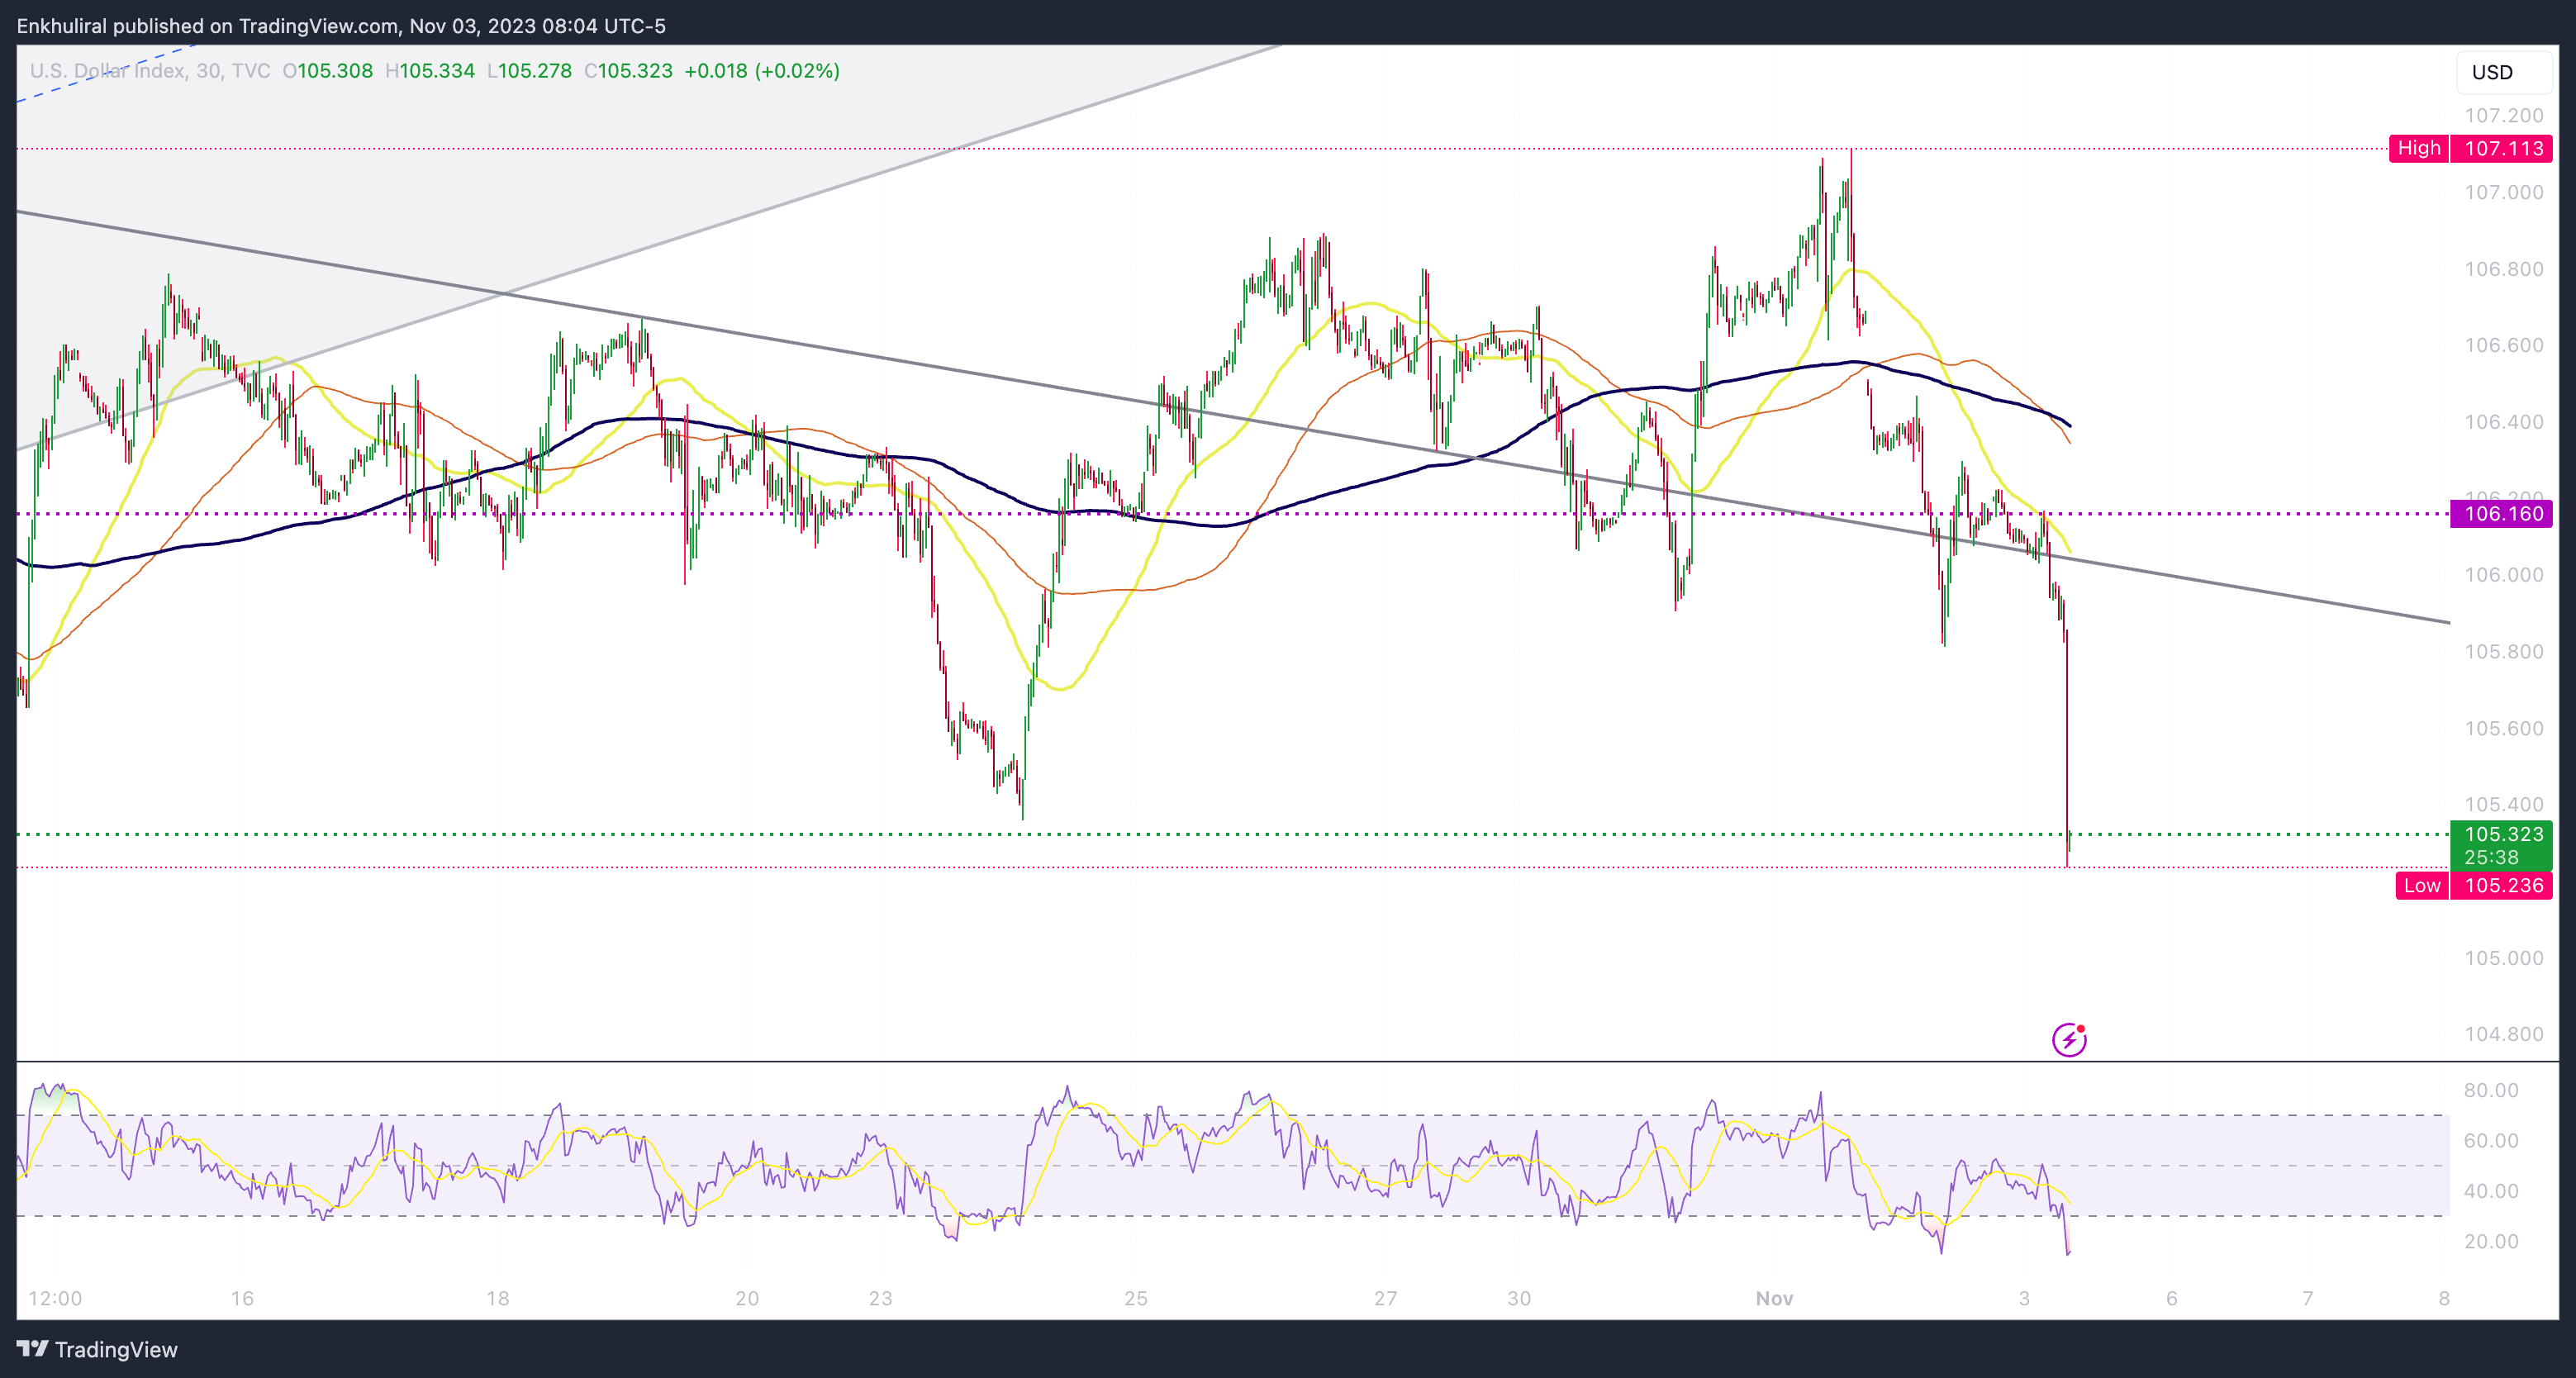The width and height of the screenshot is (2576, 1378).
Task: Click the +0.018 (+0.02%) change text
Action: pyautogui.click(x=761, y=71)
